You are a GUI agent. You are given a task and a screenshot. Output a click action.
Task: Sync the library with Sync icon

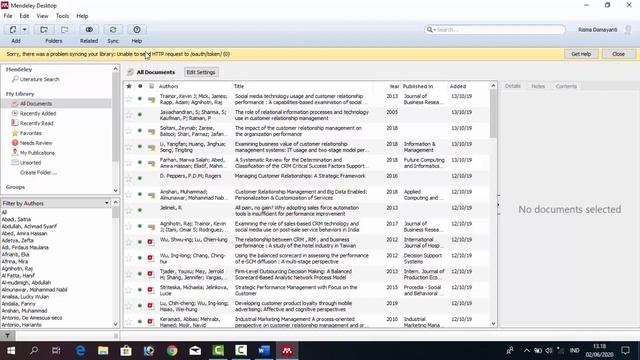click(113, 30)
